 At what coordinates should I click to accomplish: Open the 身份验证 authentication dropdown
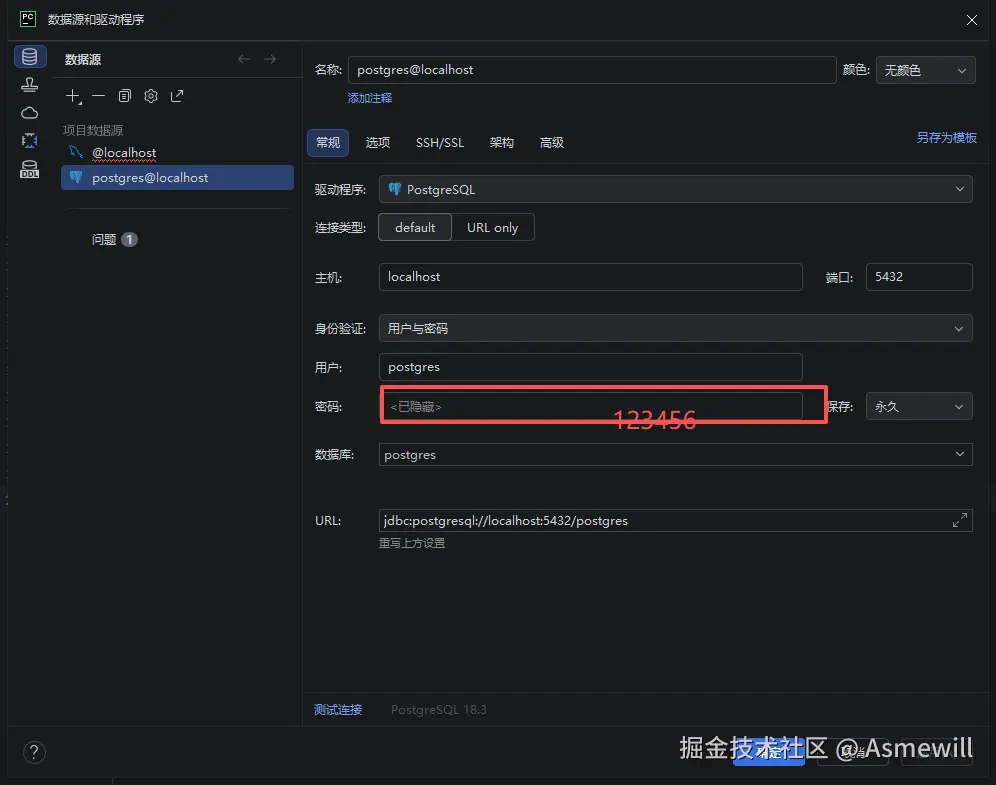pos(675,328)
